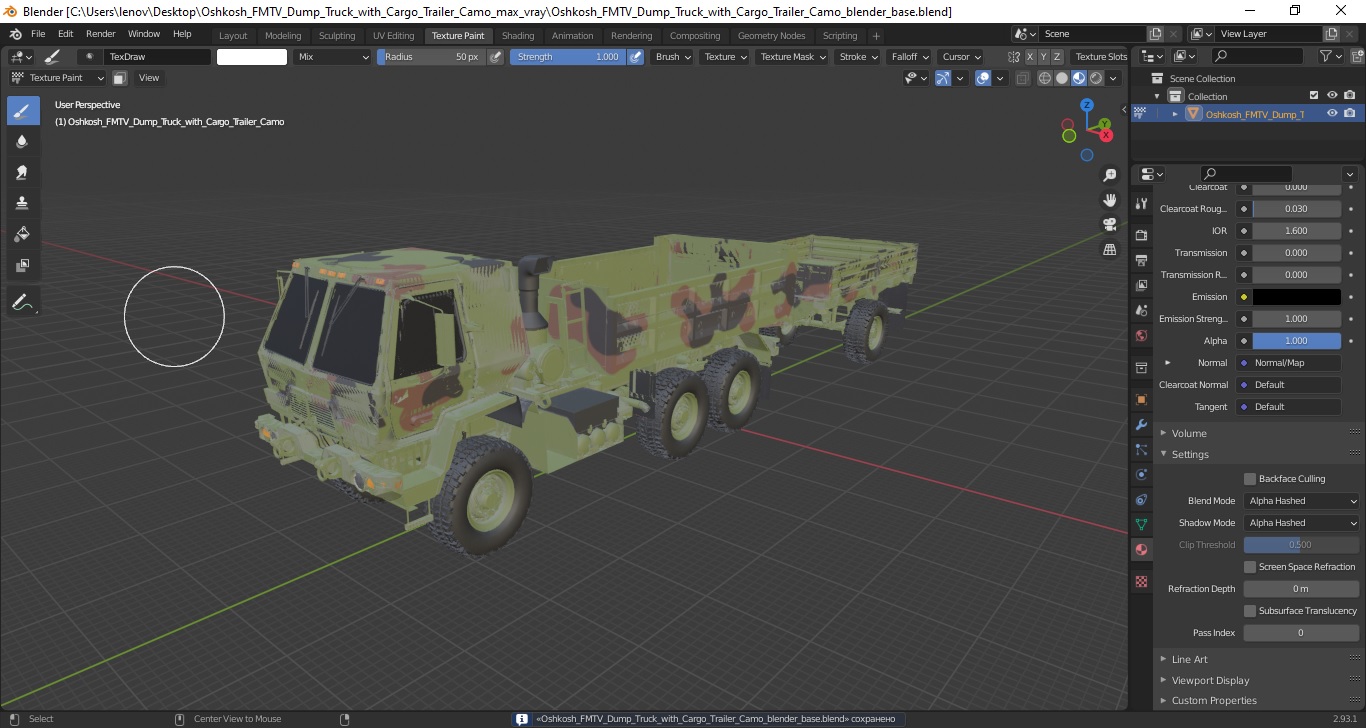1366x728 pixels.
Task: Open the Render properties tab
Action: click(x=1141, y=235)
